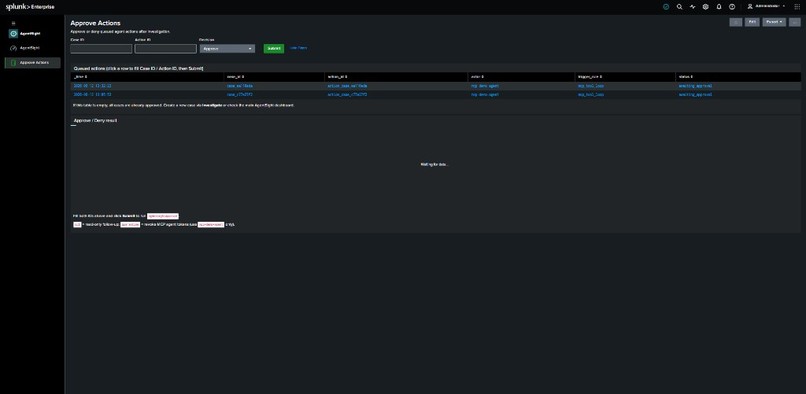The image size is (806, 394).
Task: Collapse the sidebar with the hamburger icon
Action: coord(13,23)
